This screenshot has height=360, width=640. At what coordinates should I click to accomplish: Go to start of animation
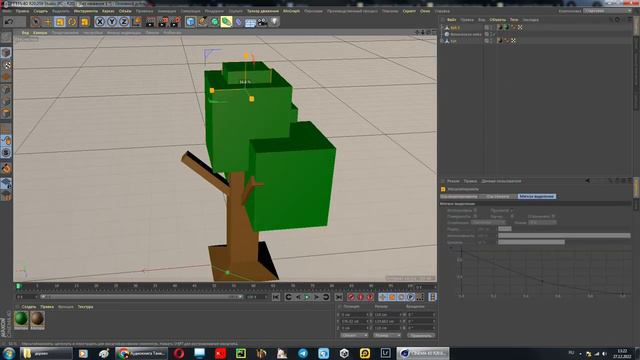[276, 297]
